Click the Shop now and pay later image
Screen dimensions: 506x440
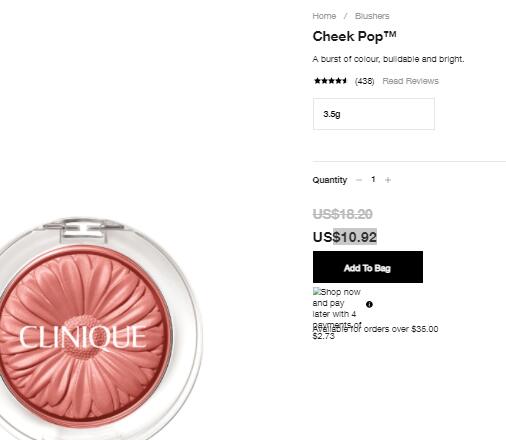pos(337,314)
